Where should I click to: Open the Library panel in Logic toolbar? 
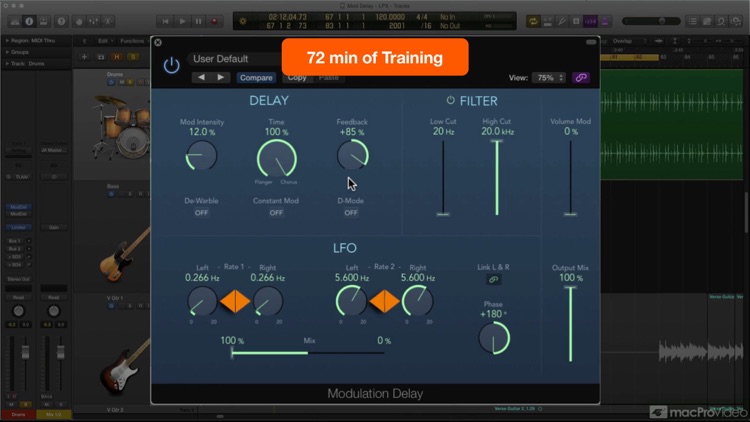point(15,22)
